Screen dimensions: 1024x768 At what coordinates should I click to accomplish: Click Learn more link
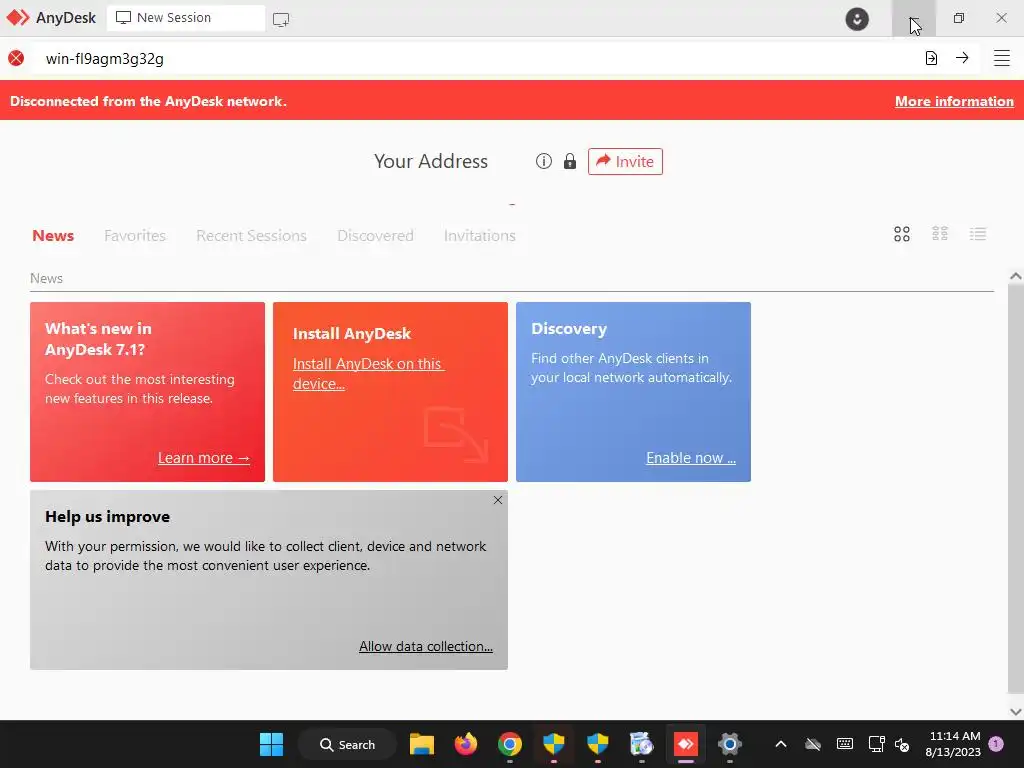click(204, 458)
